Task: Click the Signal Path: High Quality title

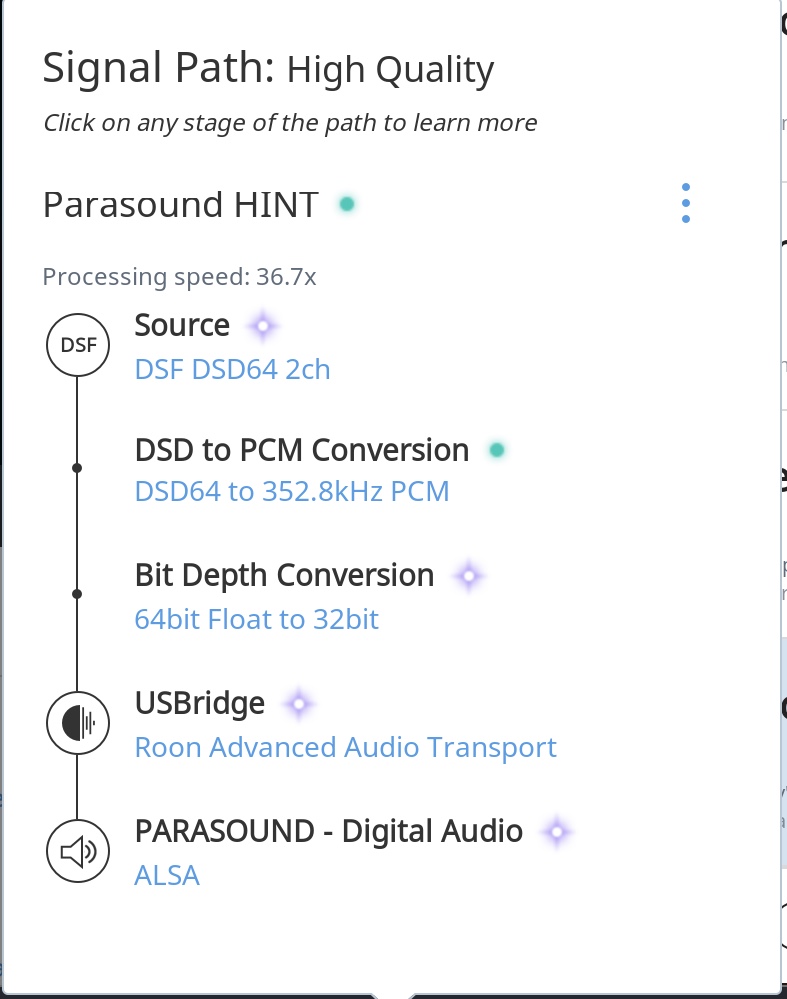Action: (x=268, y=68)
